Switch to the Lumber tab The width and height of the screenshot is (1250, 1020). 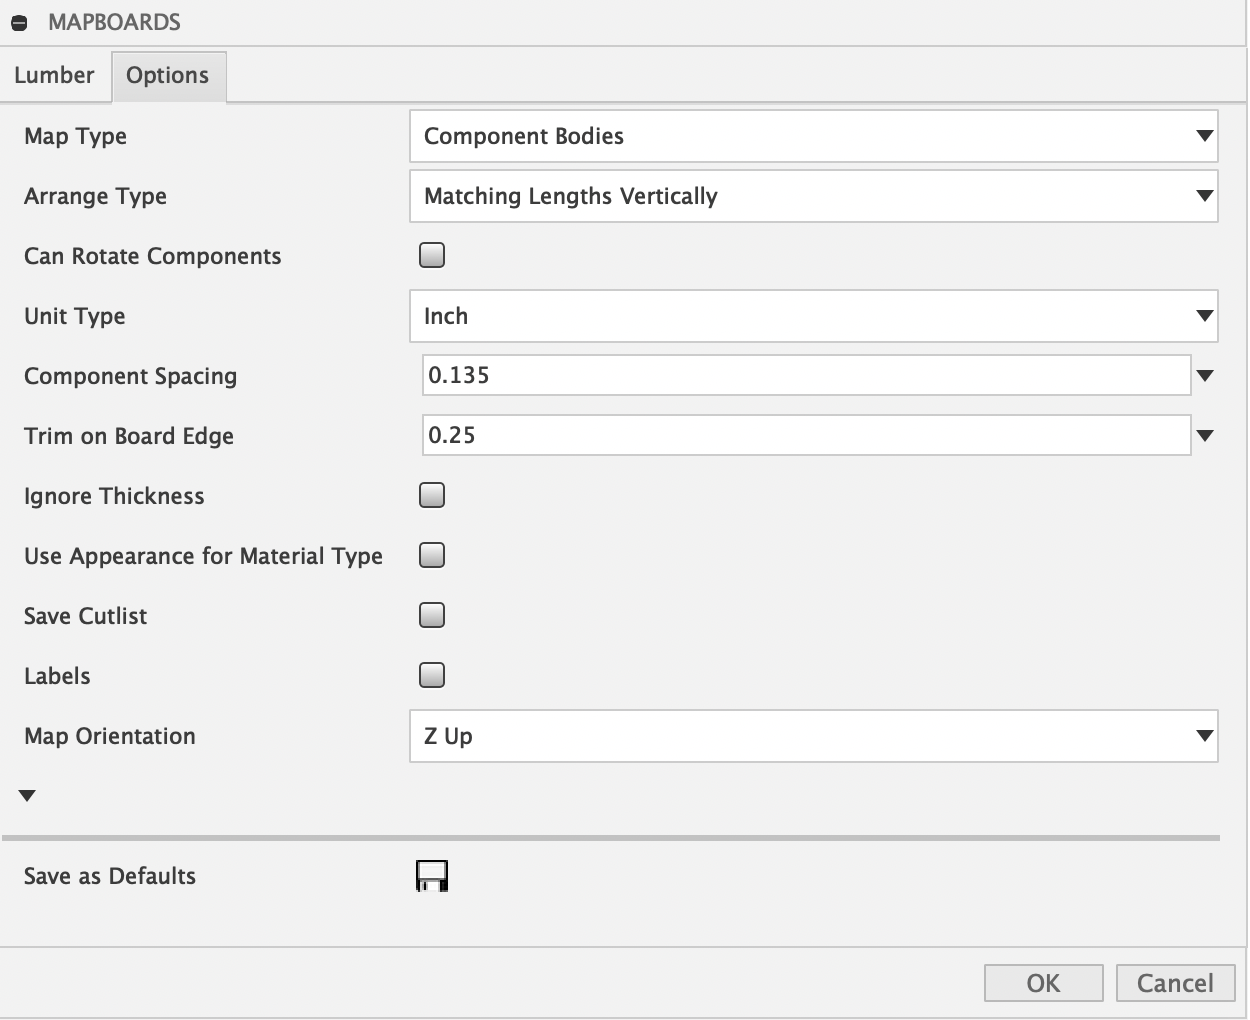55,76
